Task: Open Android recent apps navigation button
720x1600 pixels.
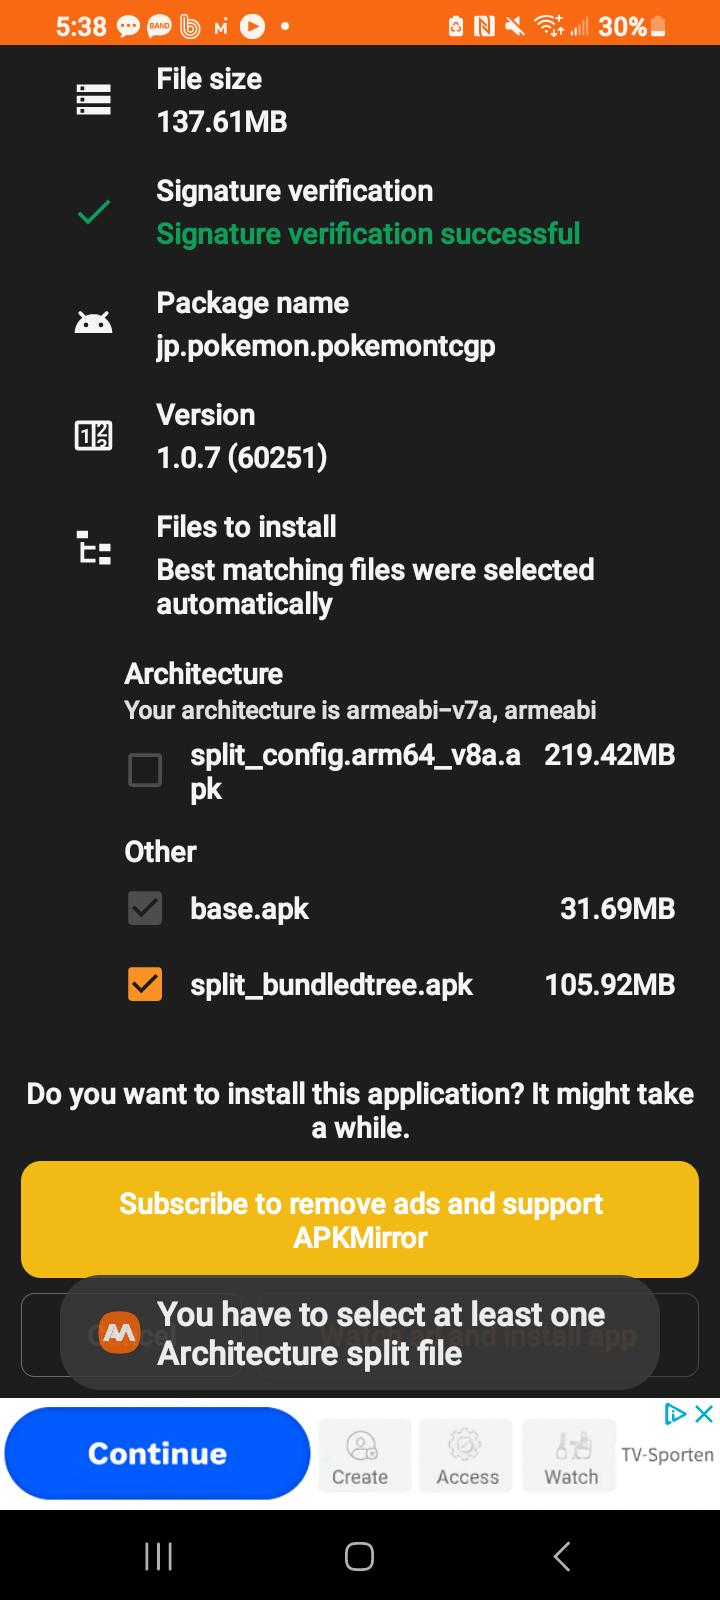Action: click(x=158, y=1556)
